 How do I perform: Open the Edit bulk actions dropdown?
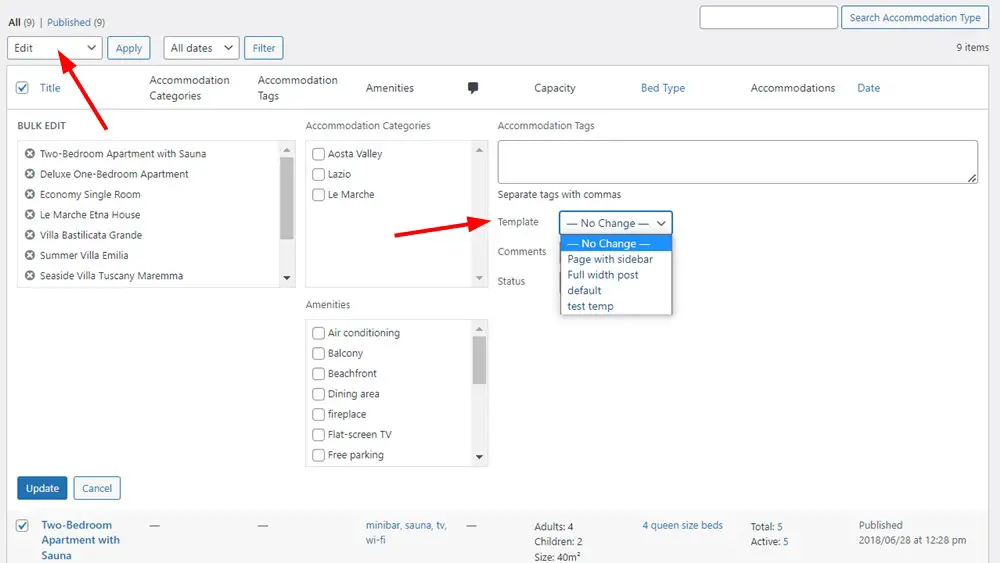pyautogui.click(x=55, y=48)
